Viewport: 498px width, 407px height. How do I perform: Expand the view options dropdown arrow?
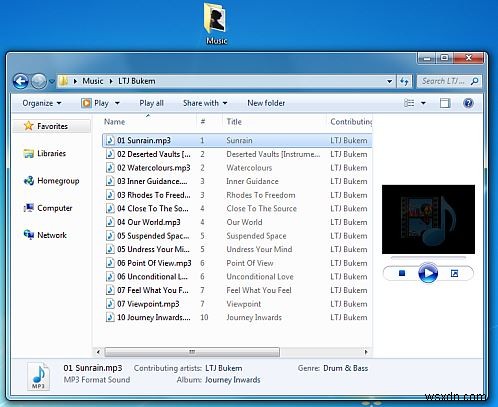point(423,103)
